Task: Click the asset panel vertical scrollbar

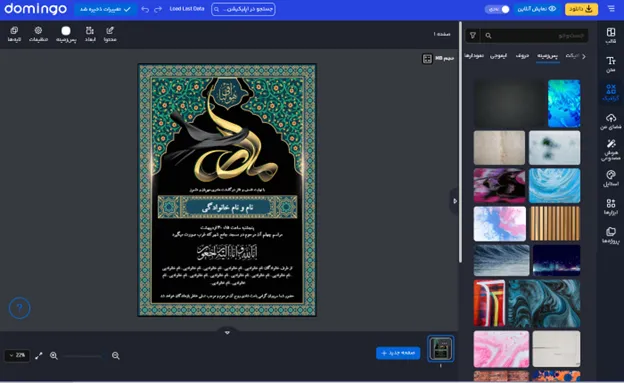Action: pyautogui.click(x=460, y=143)
